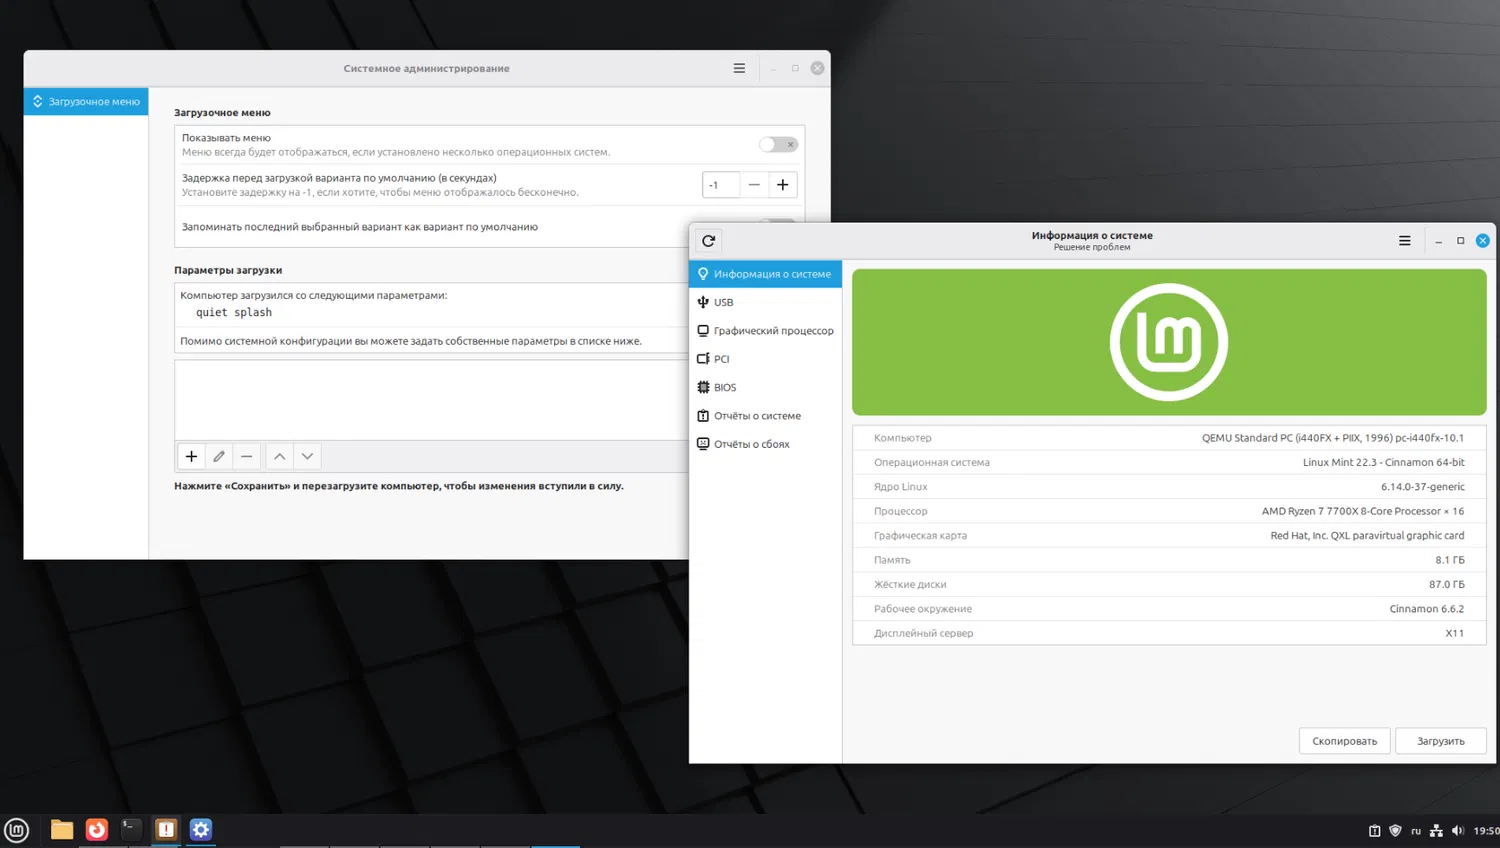The height and width of the screenshot is (848, 1500).
Task: Click the Параметры загрузки section heading
Action: 228,270
